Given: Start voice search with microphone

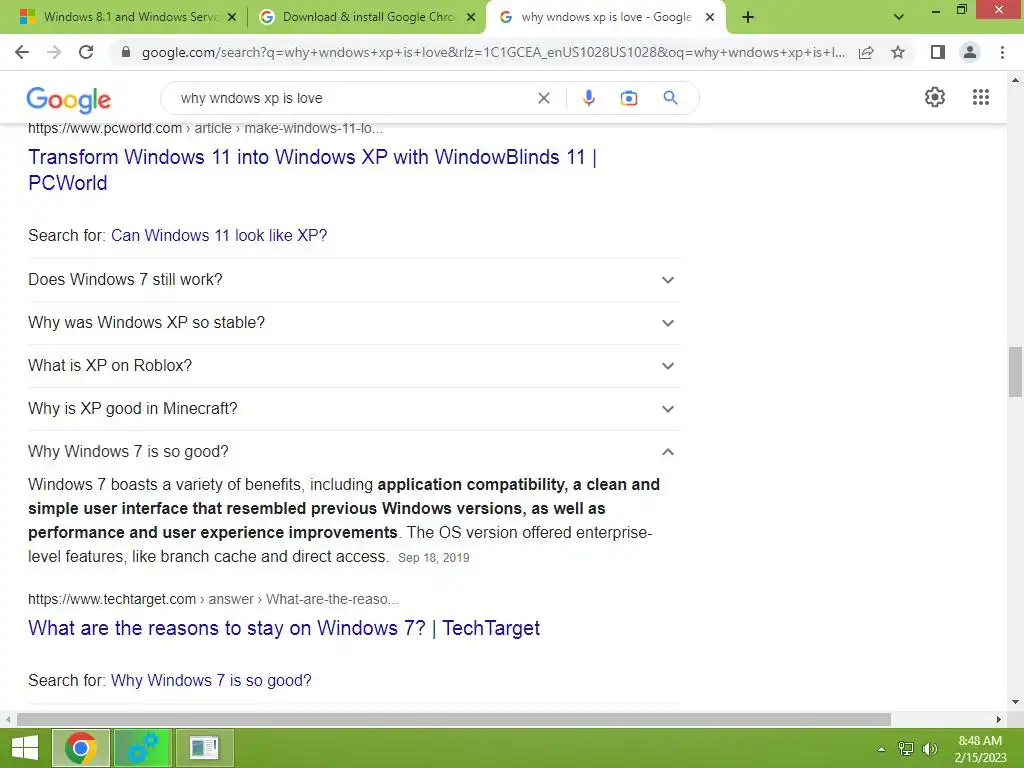Looking at the screenshot, I should point(588,98).
